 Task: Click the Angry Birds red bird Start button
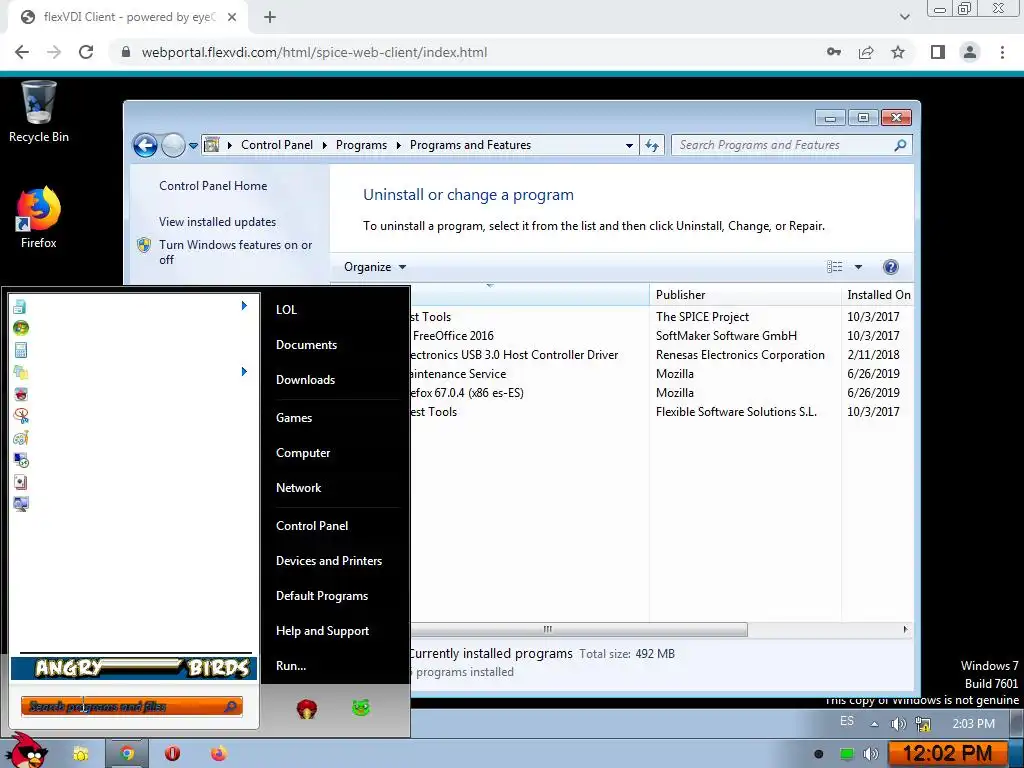26,751
